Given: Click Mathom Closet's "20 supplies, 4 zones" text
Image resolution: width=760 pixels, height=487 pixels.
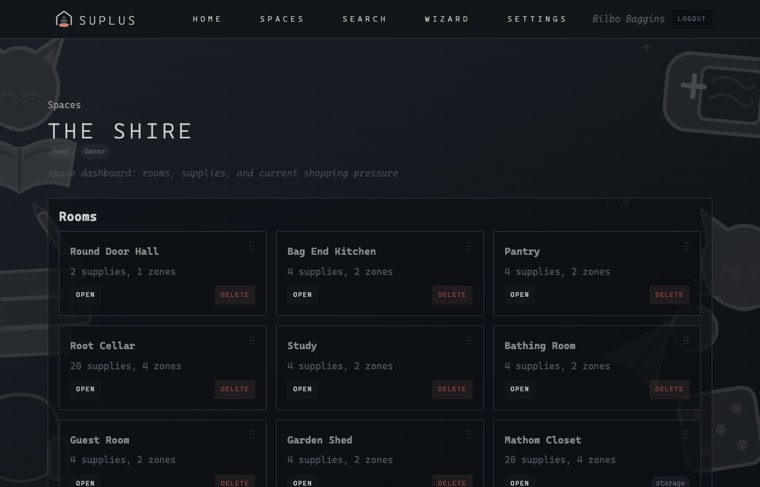Looking at the screenshot, I should click(560, 460).
